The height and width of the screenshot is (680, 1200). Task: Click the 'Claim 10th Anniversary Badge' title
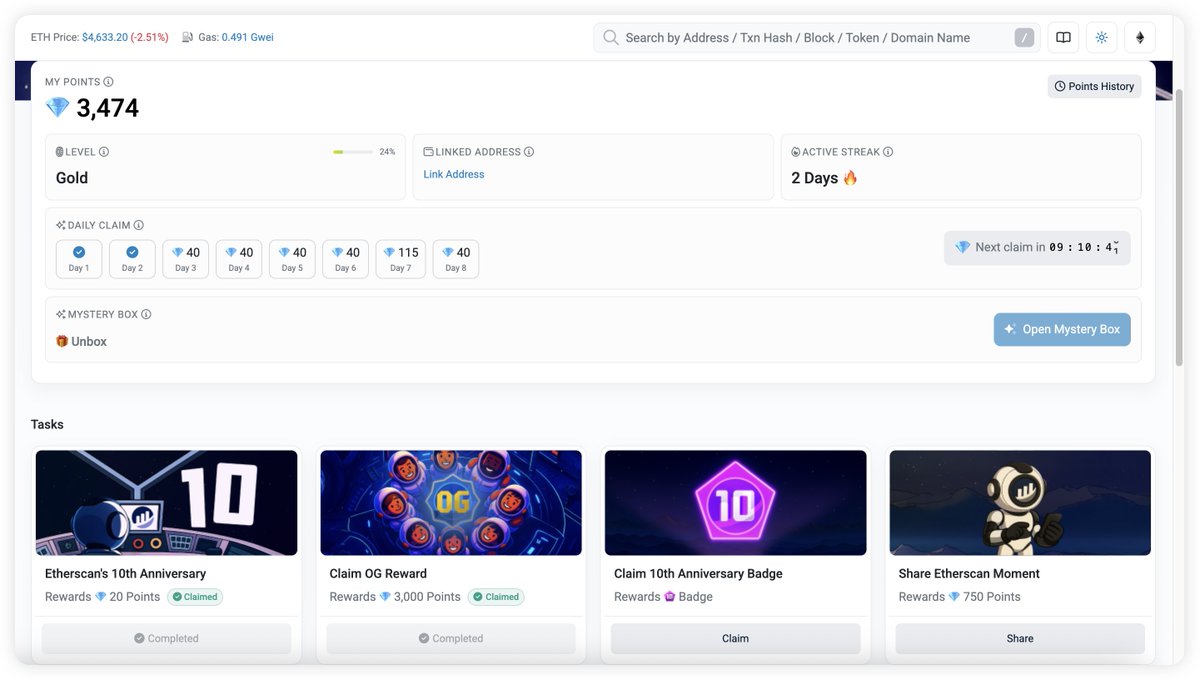[698, 573]
